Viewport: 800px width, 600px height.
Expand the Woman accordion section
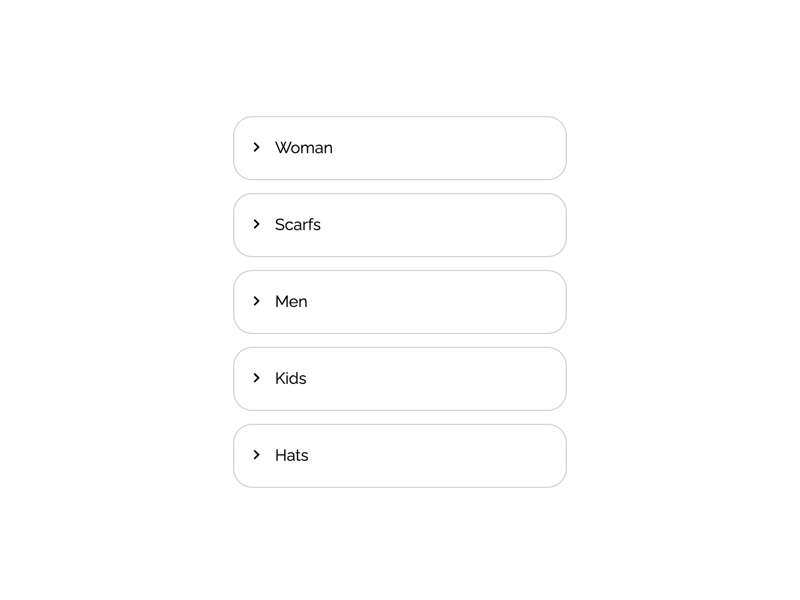click(x=399, y=148)
